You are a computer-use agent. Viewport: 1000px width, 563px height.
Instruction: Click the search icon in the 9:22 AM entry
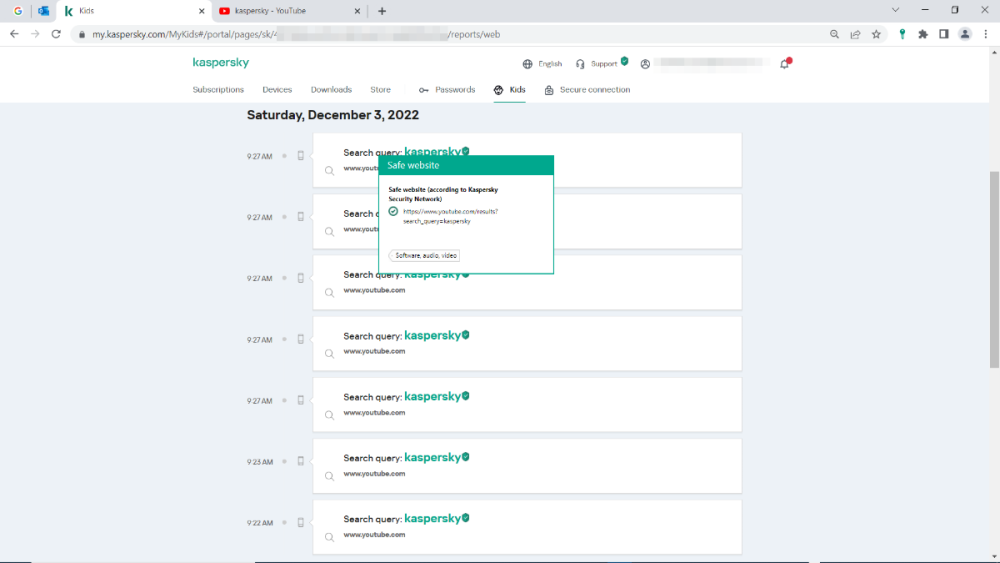coord(329,537)
